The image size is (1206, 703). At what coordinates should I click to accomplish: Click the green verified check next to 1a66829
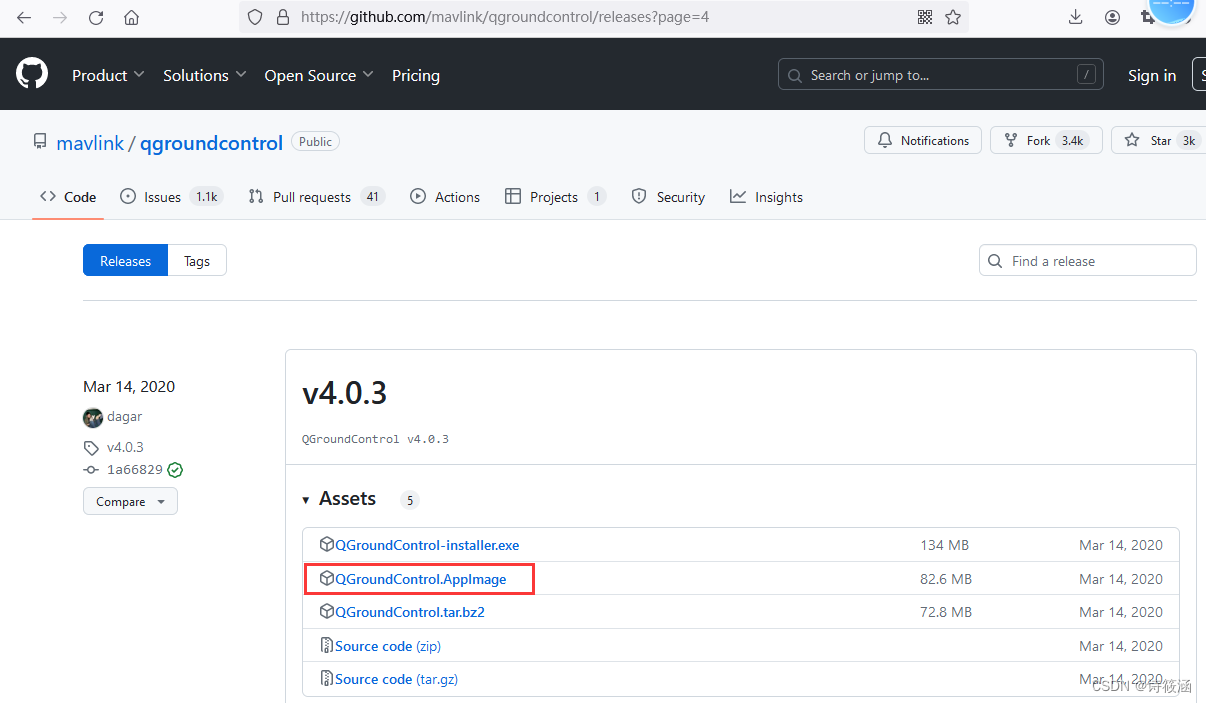click(175, 470)
